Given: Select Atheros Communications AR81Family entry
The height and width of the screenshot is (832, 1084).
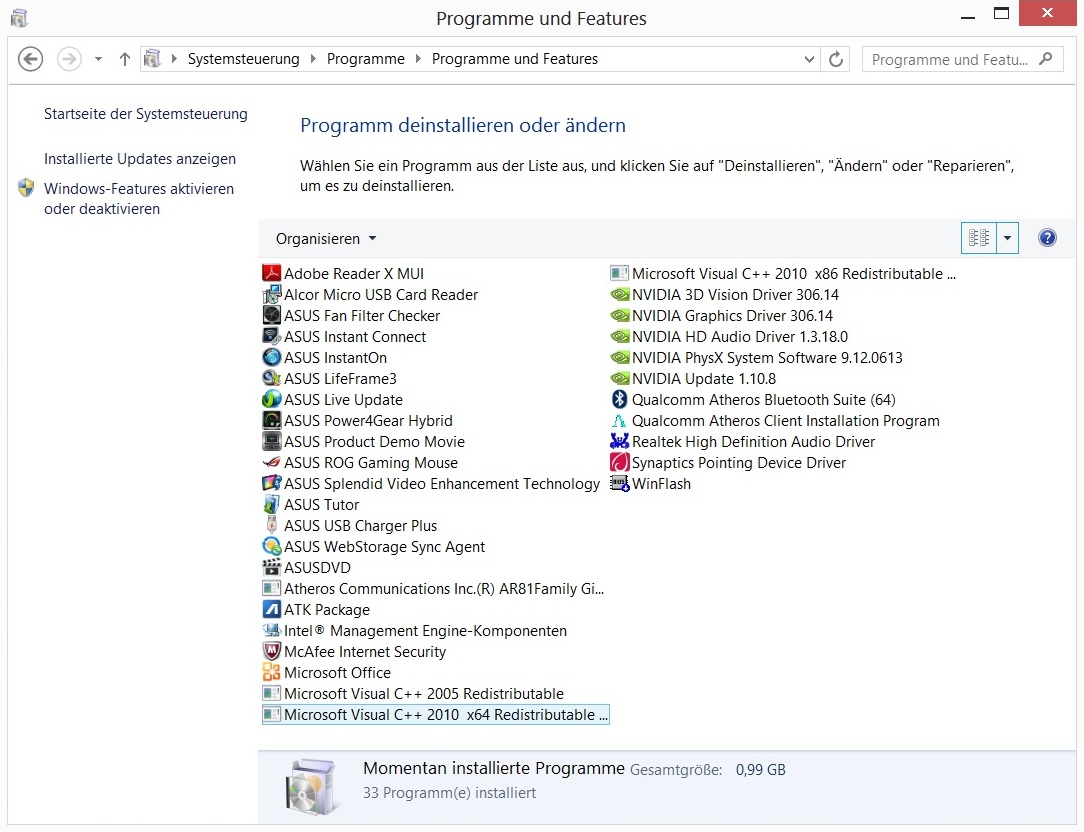Looking at the screenshot, I should pos(433,589).
